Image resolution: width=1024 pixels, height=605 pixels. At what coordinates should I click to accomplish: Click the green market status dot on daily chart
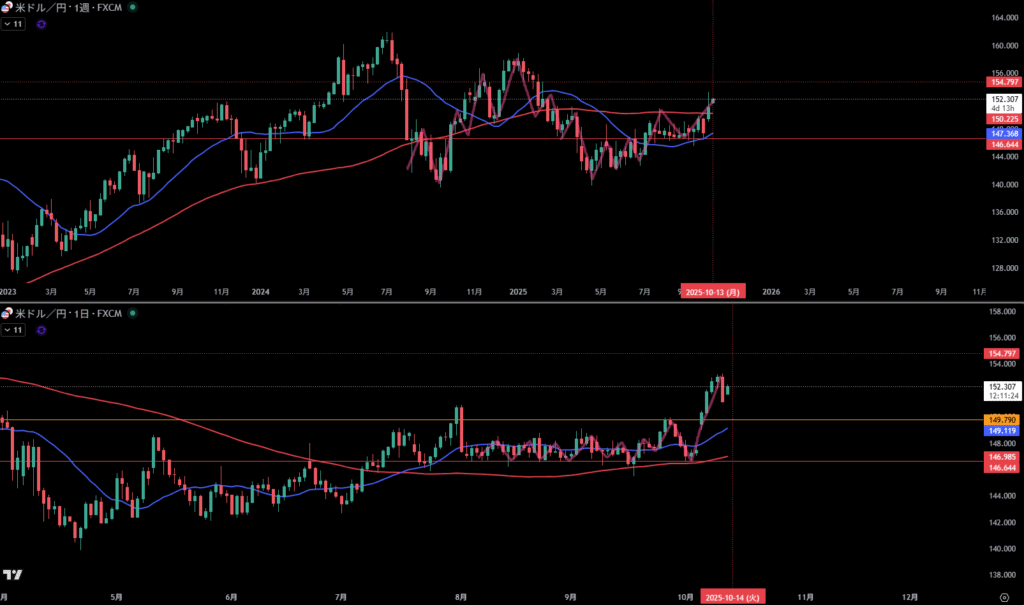(135, 314)
